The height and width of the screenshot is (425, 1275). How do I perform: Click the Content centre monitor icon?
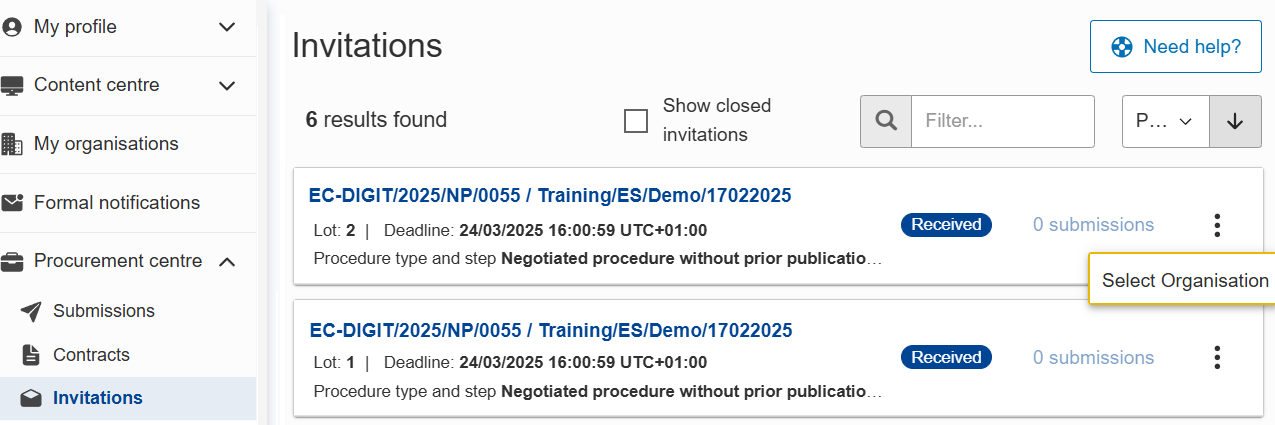coord(12,86)
